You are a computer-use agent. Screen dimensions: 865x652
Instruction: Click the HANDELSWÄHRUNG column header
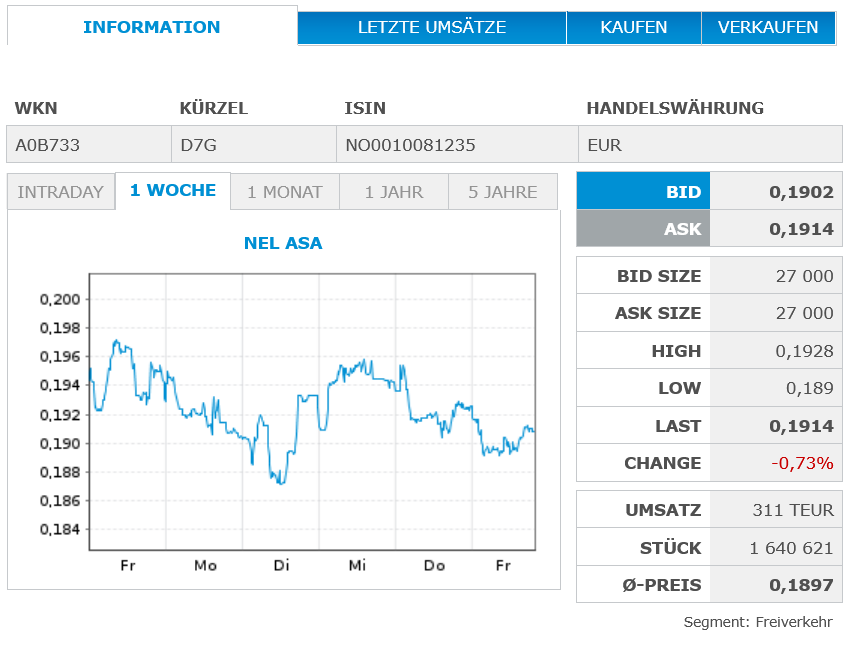pyautogui.click(x=675, y=108)
